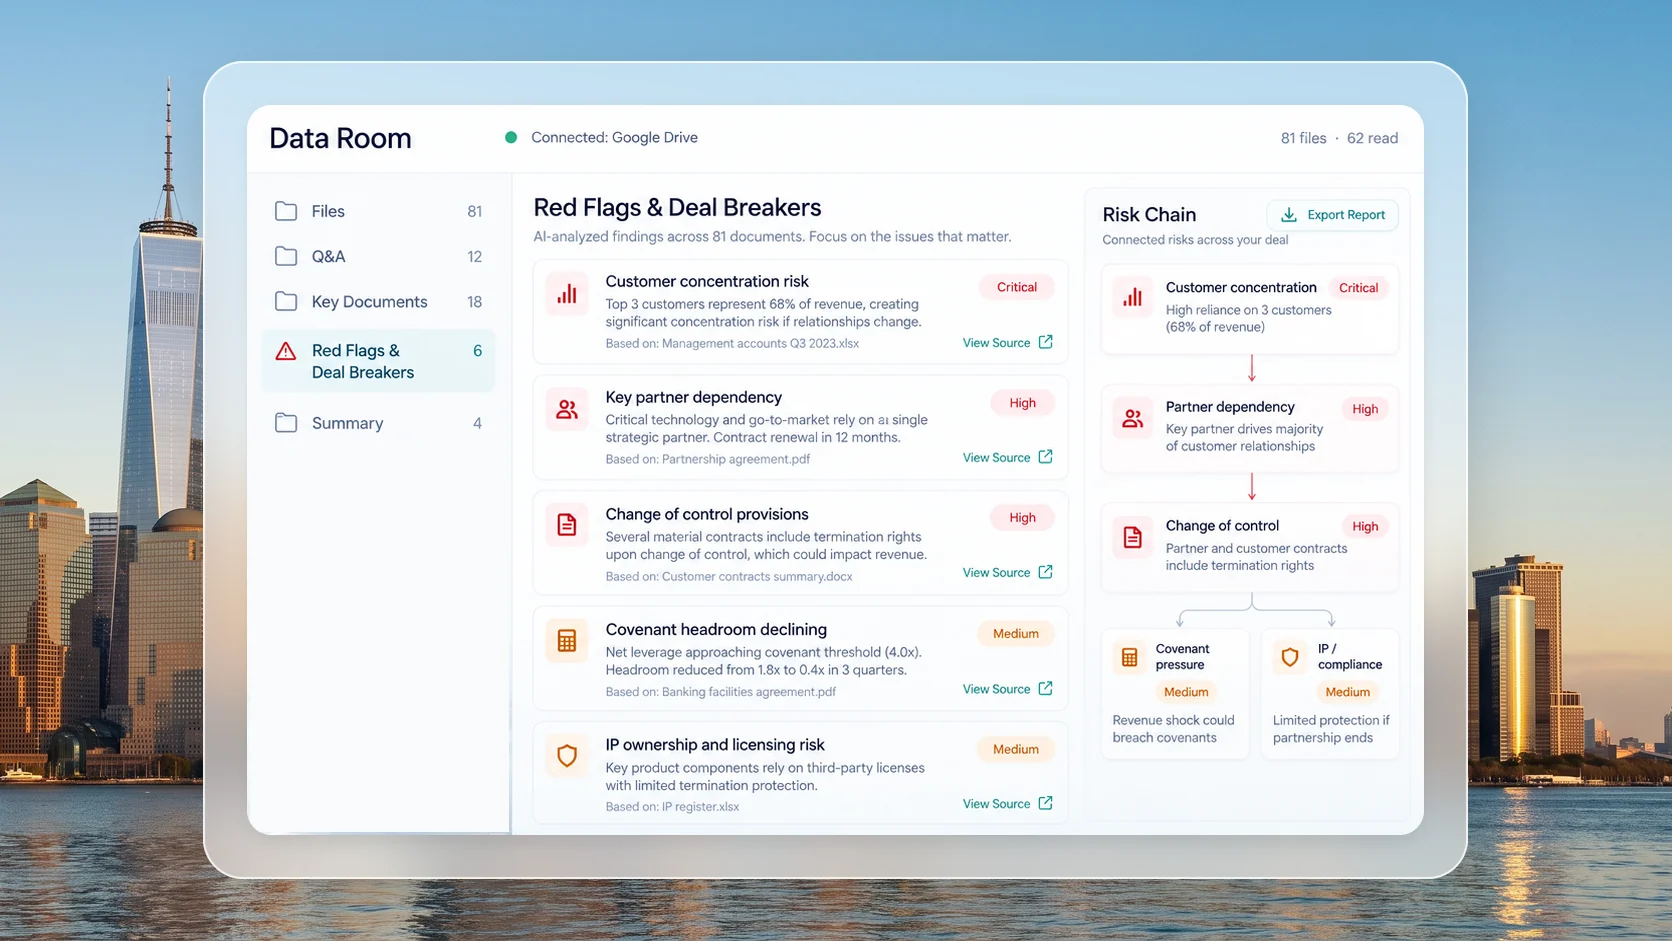Click the Files folder icon

tap(286, 211)
